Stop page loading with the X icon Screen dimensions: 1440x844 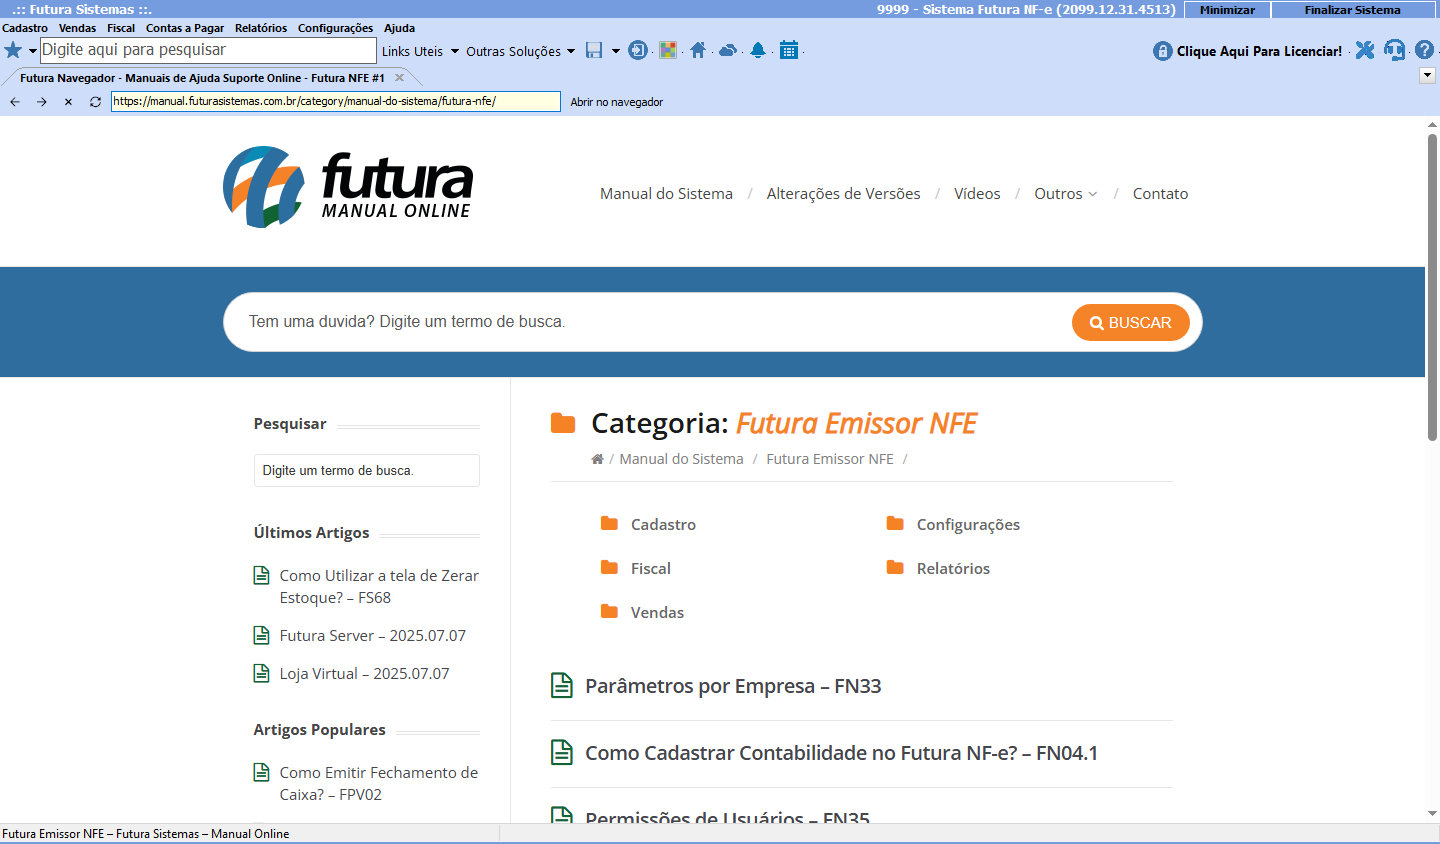68,102
